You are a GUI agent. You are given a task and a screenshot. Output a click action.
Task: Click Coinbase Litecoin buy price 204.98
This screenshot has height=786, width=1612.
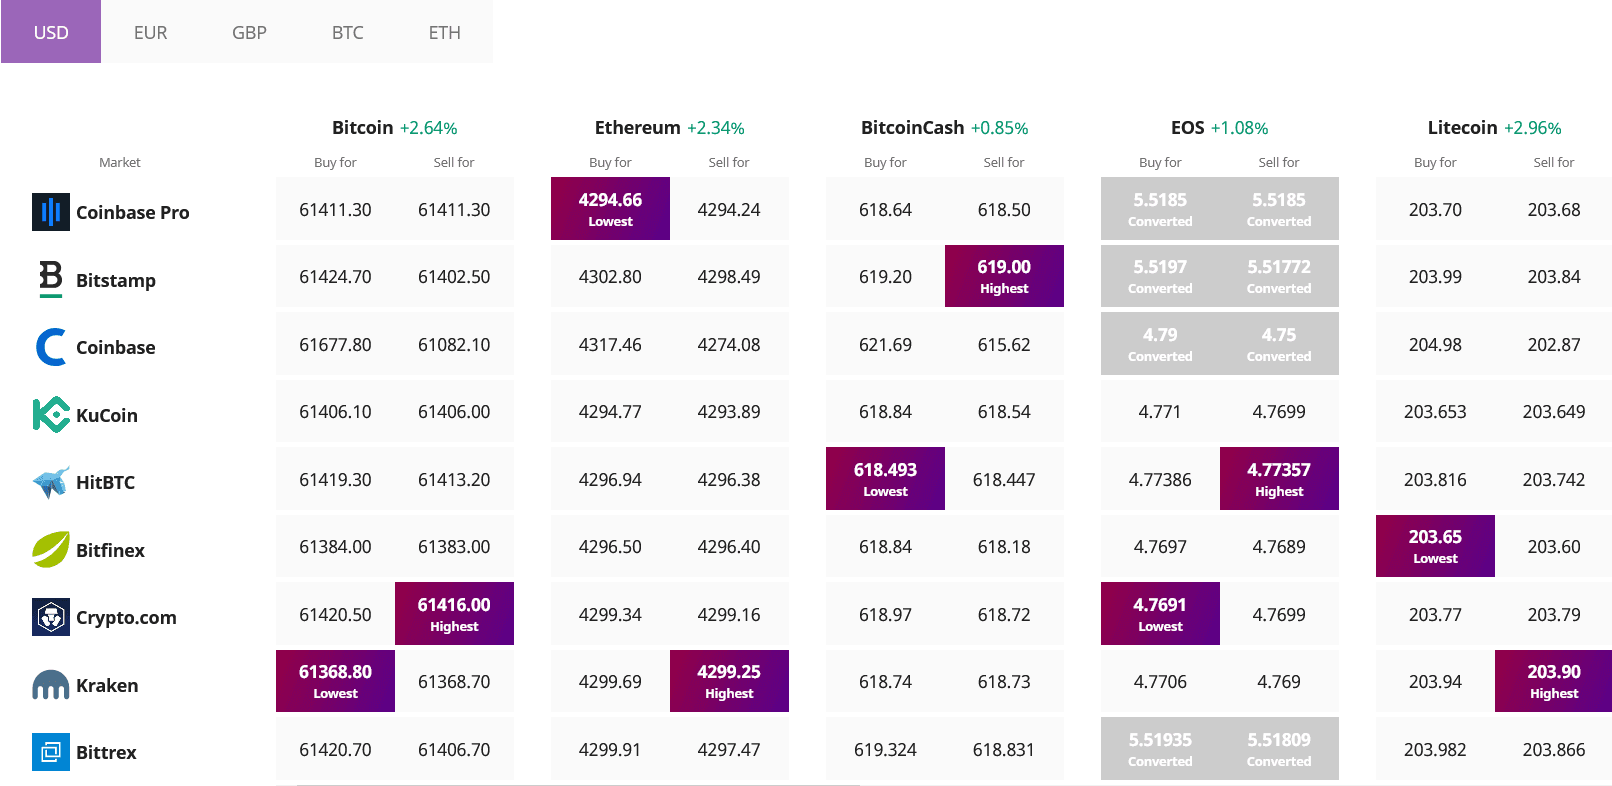(1435, 344)
